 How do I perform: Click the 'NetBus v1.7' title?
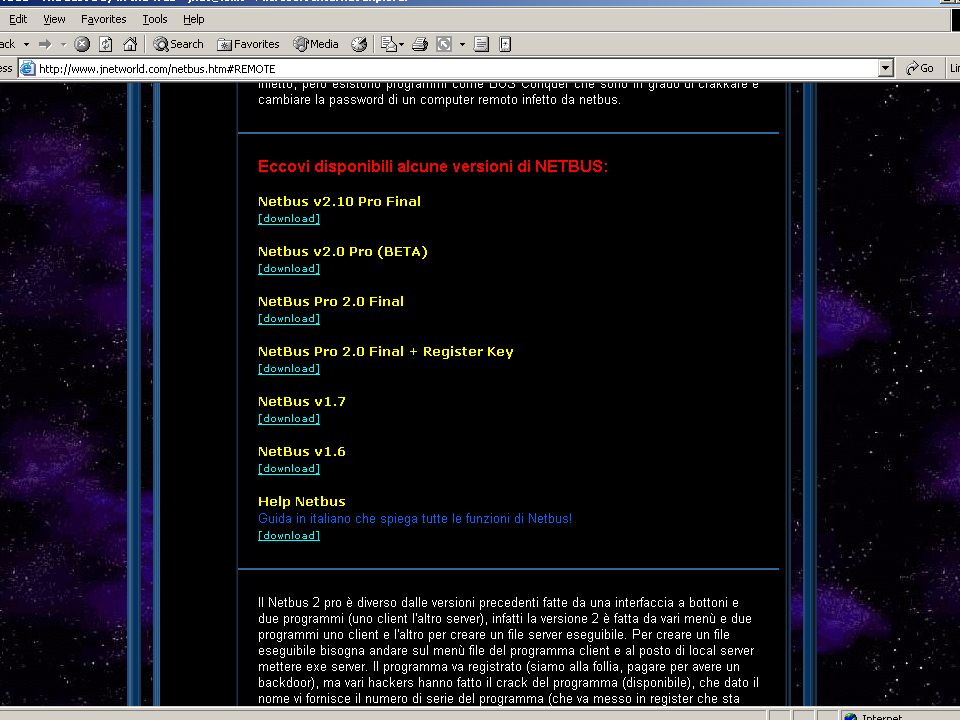point(302,402)
